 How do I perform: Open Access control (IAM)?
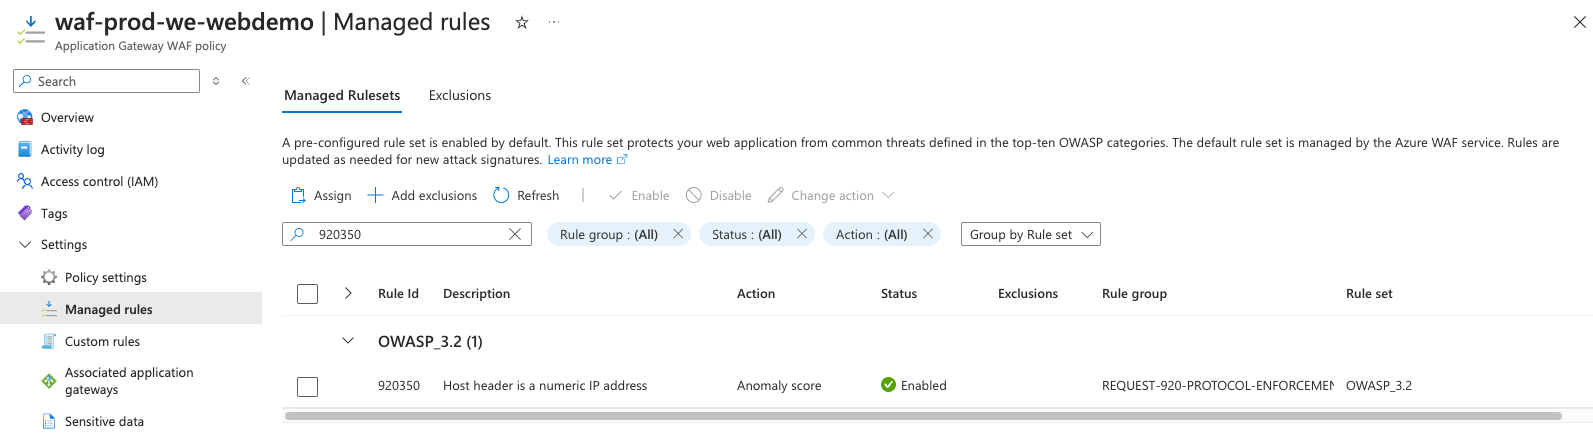point(99,181)
